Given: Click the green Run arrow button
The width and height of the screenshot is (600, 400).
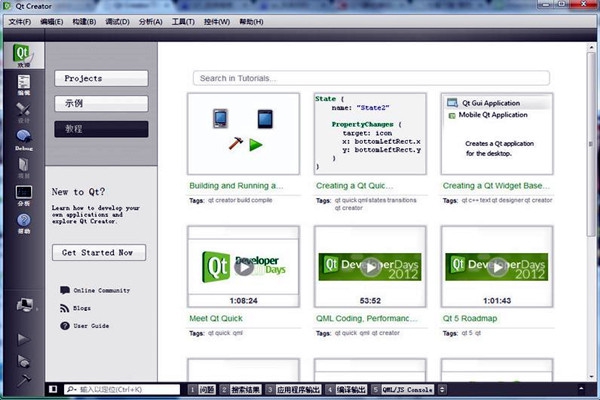Looking at the screenshot, I should pos(23,339).
